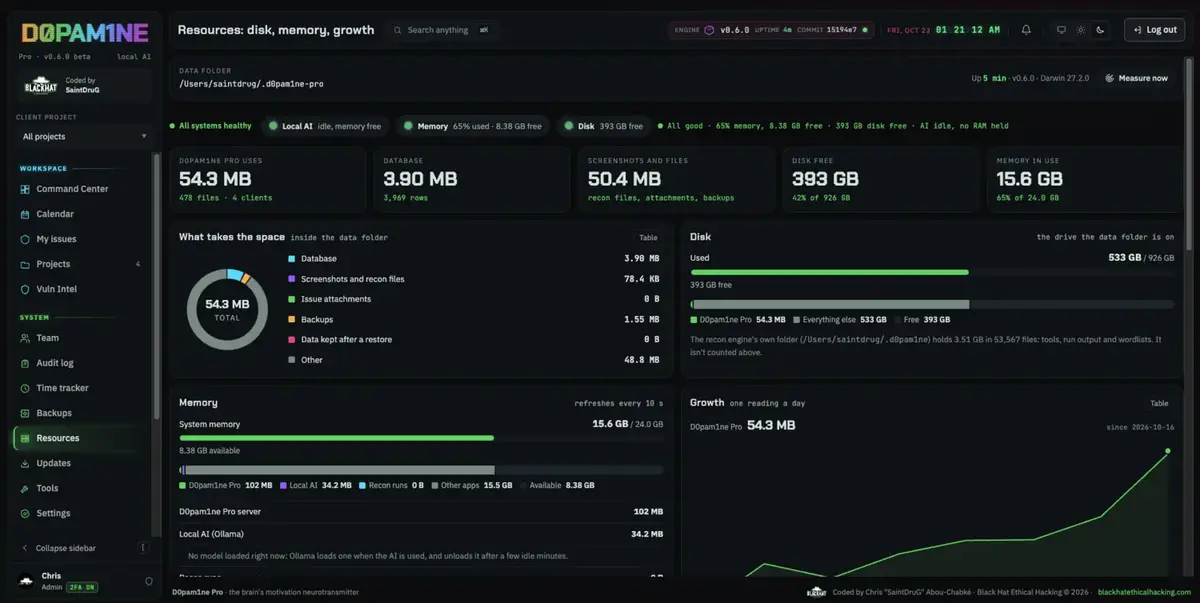Click the Black Hat logo in footer
This screenshot has height=603, width=1200.
(817, 592)
